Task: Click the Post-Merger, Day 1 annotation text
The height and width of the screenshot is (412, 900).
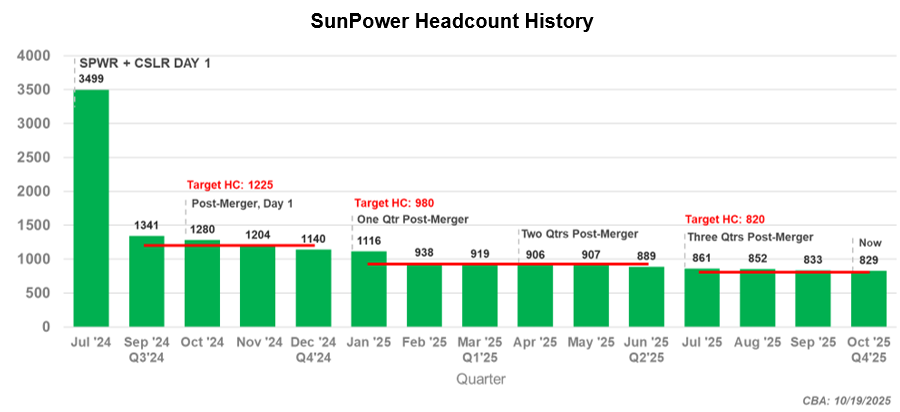Action: [240, 203]
